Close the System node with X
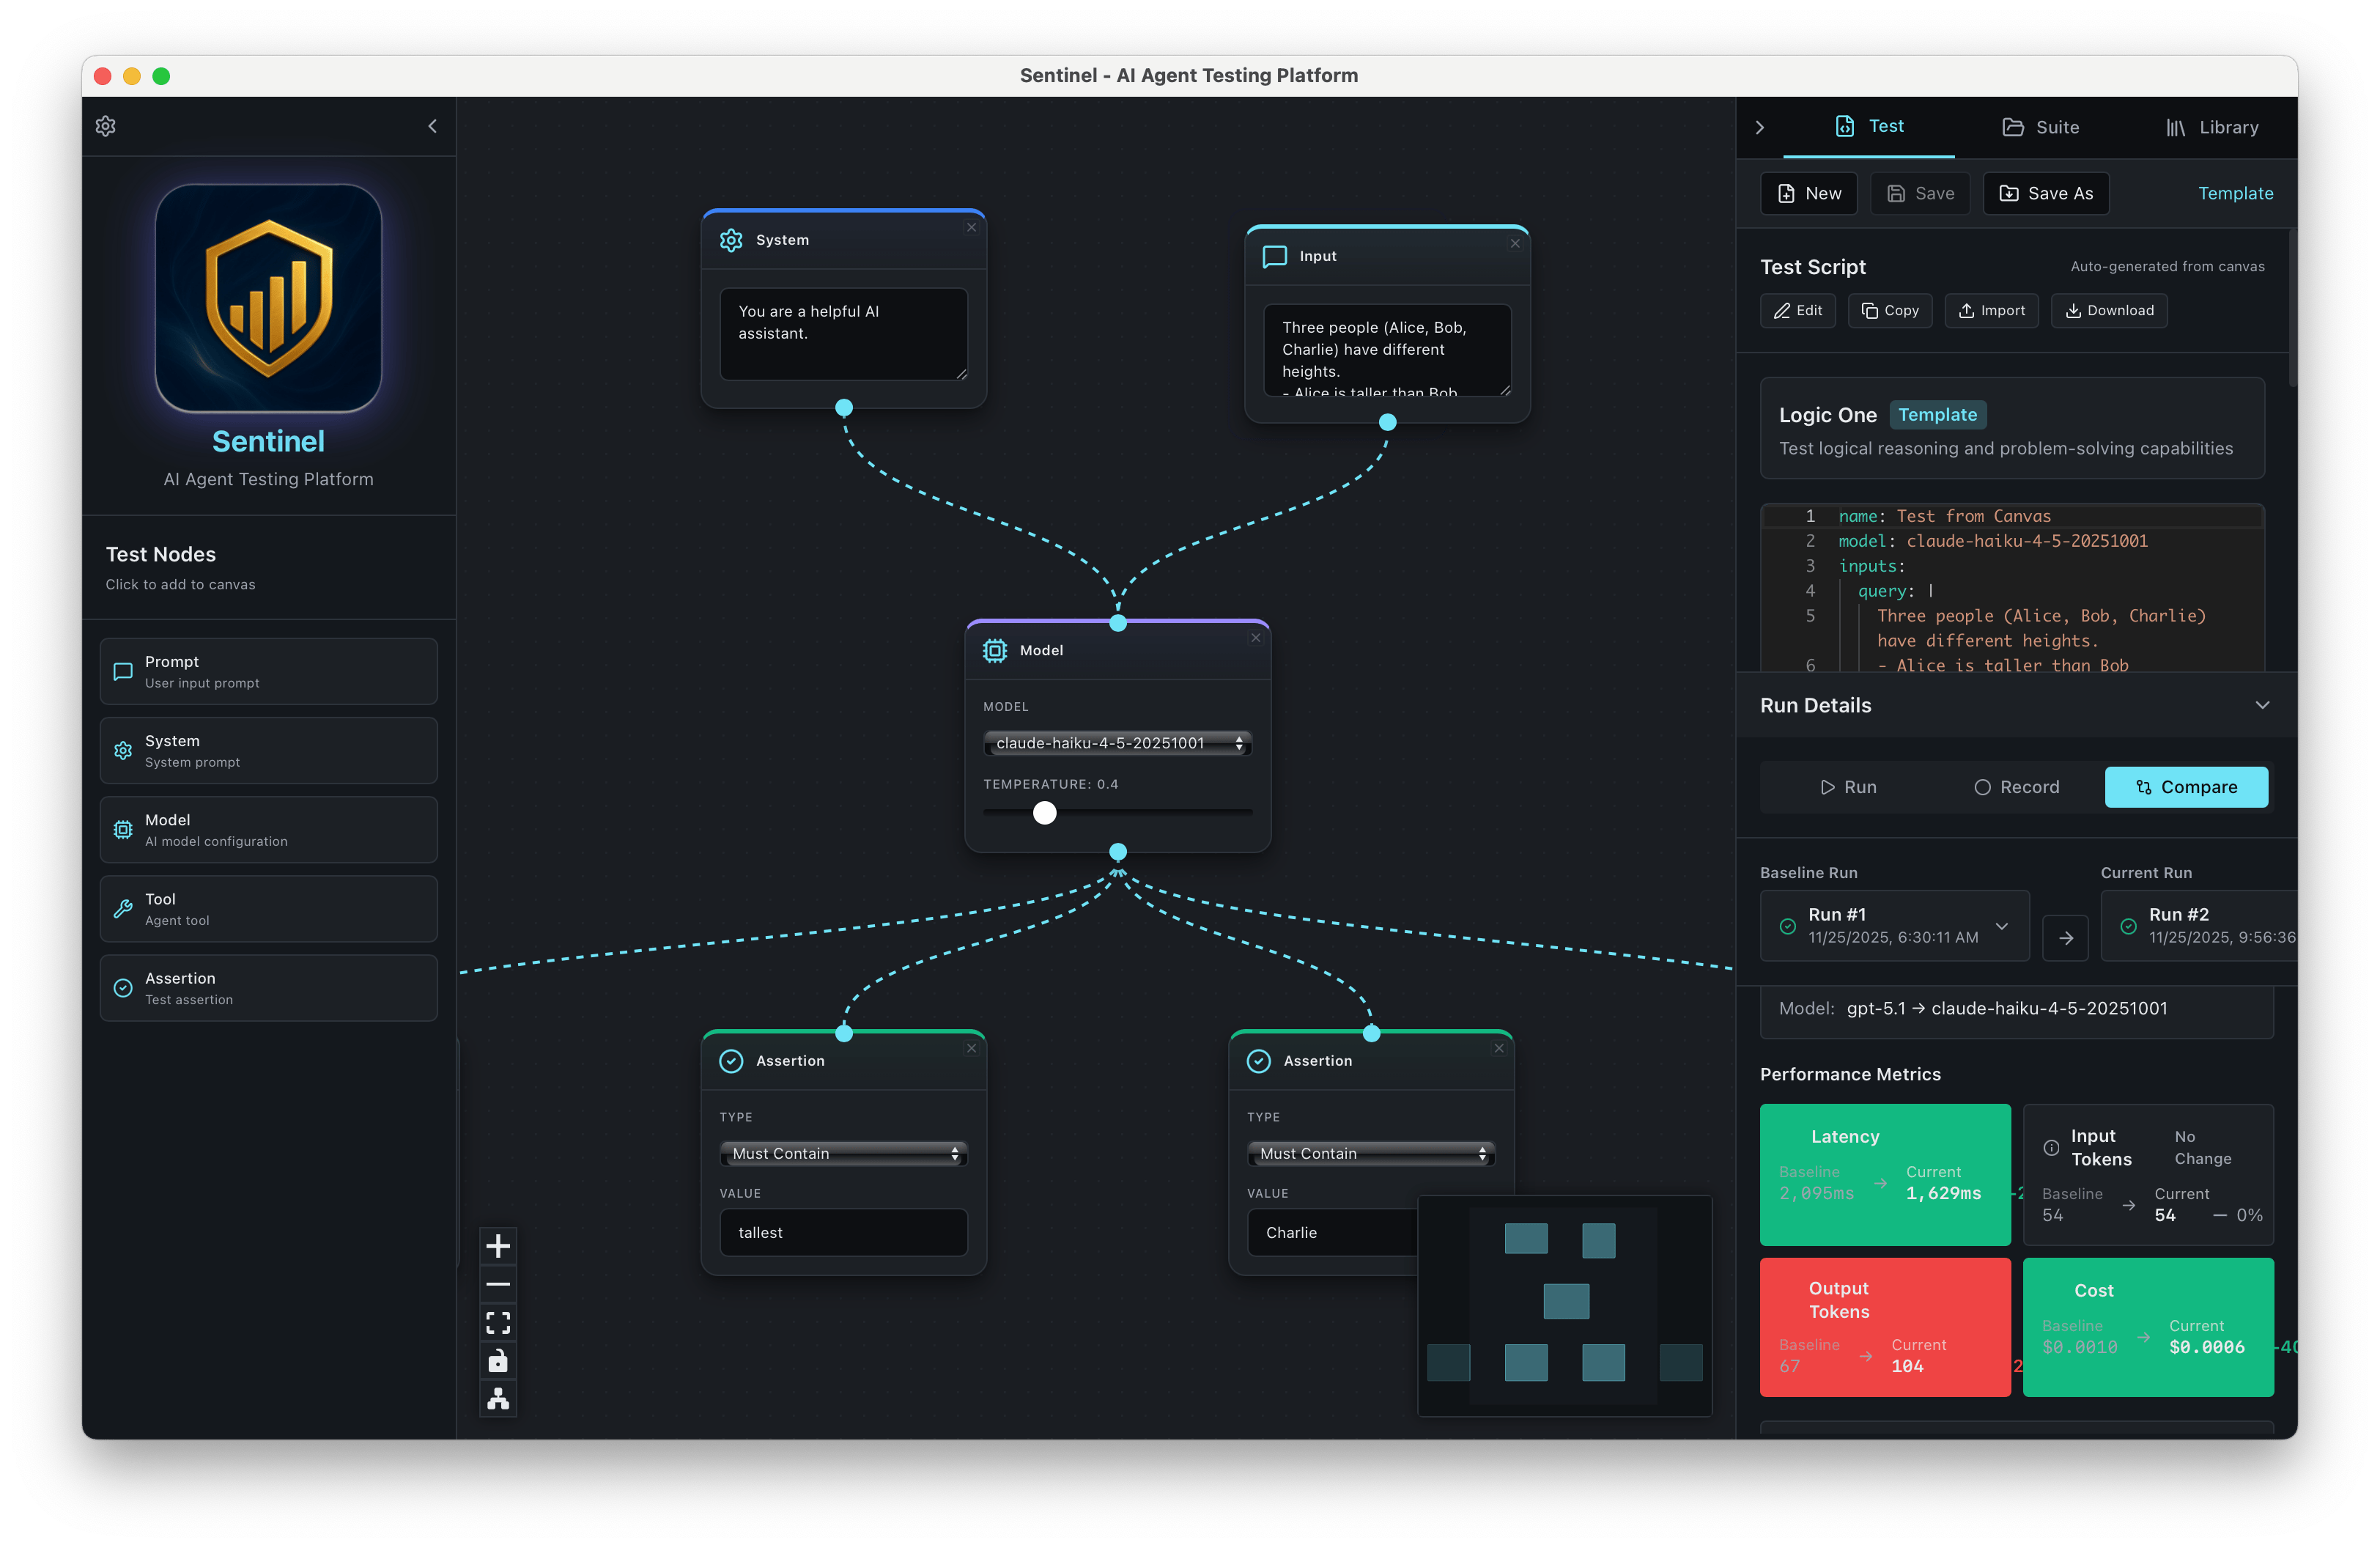Screen dimensions: 2380x1548 point(971,228)
